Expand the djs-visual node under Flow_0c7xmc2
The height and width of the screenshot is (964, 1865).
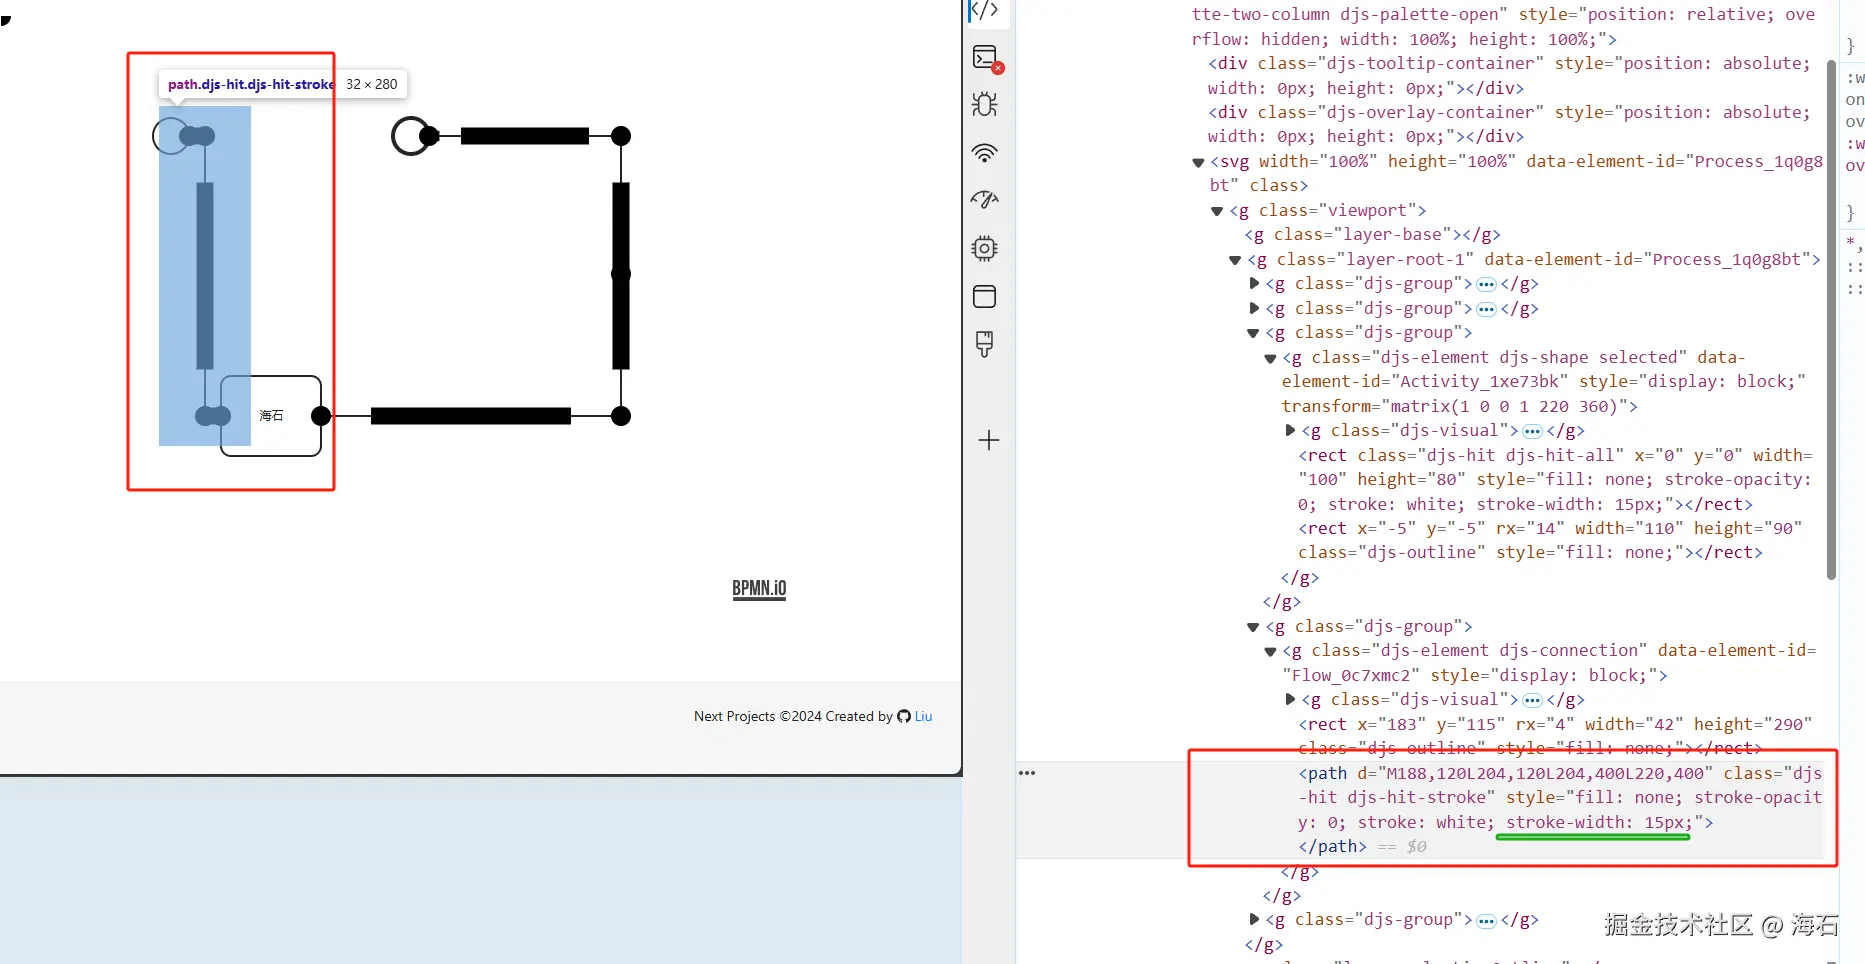point(1290,700)
